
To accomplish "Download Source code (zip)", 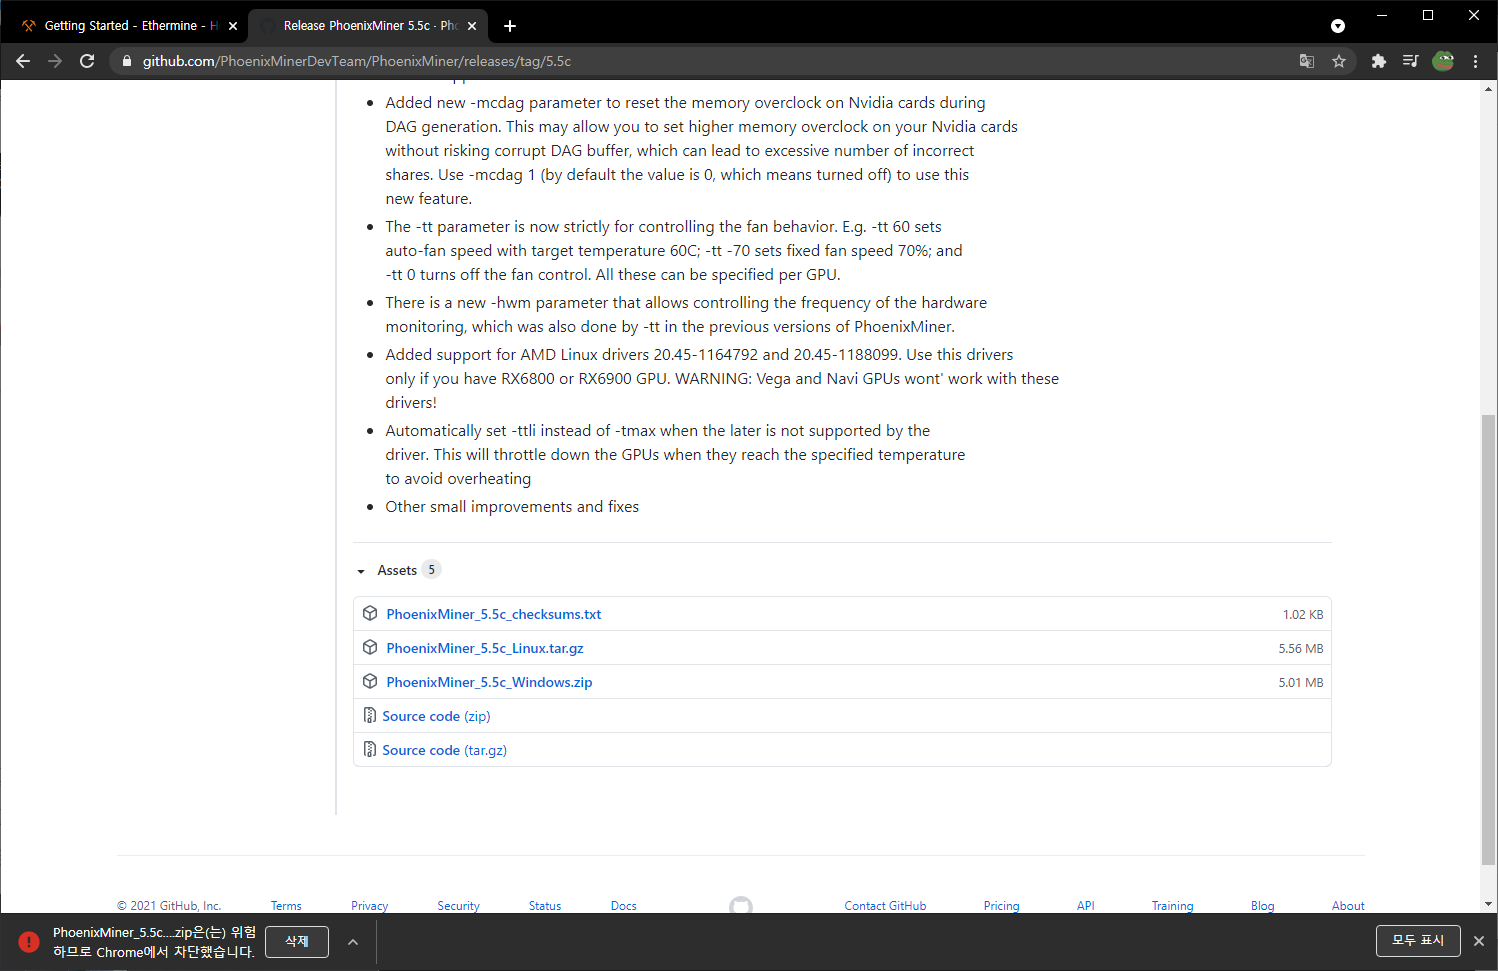I will click(x=436, y=716).
